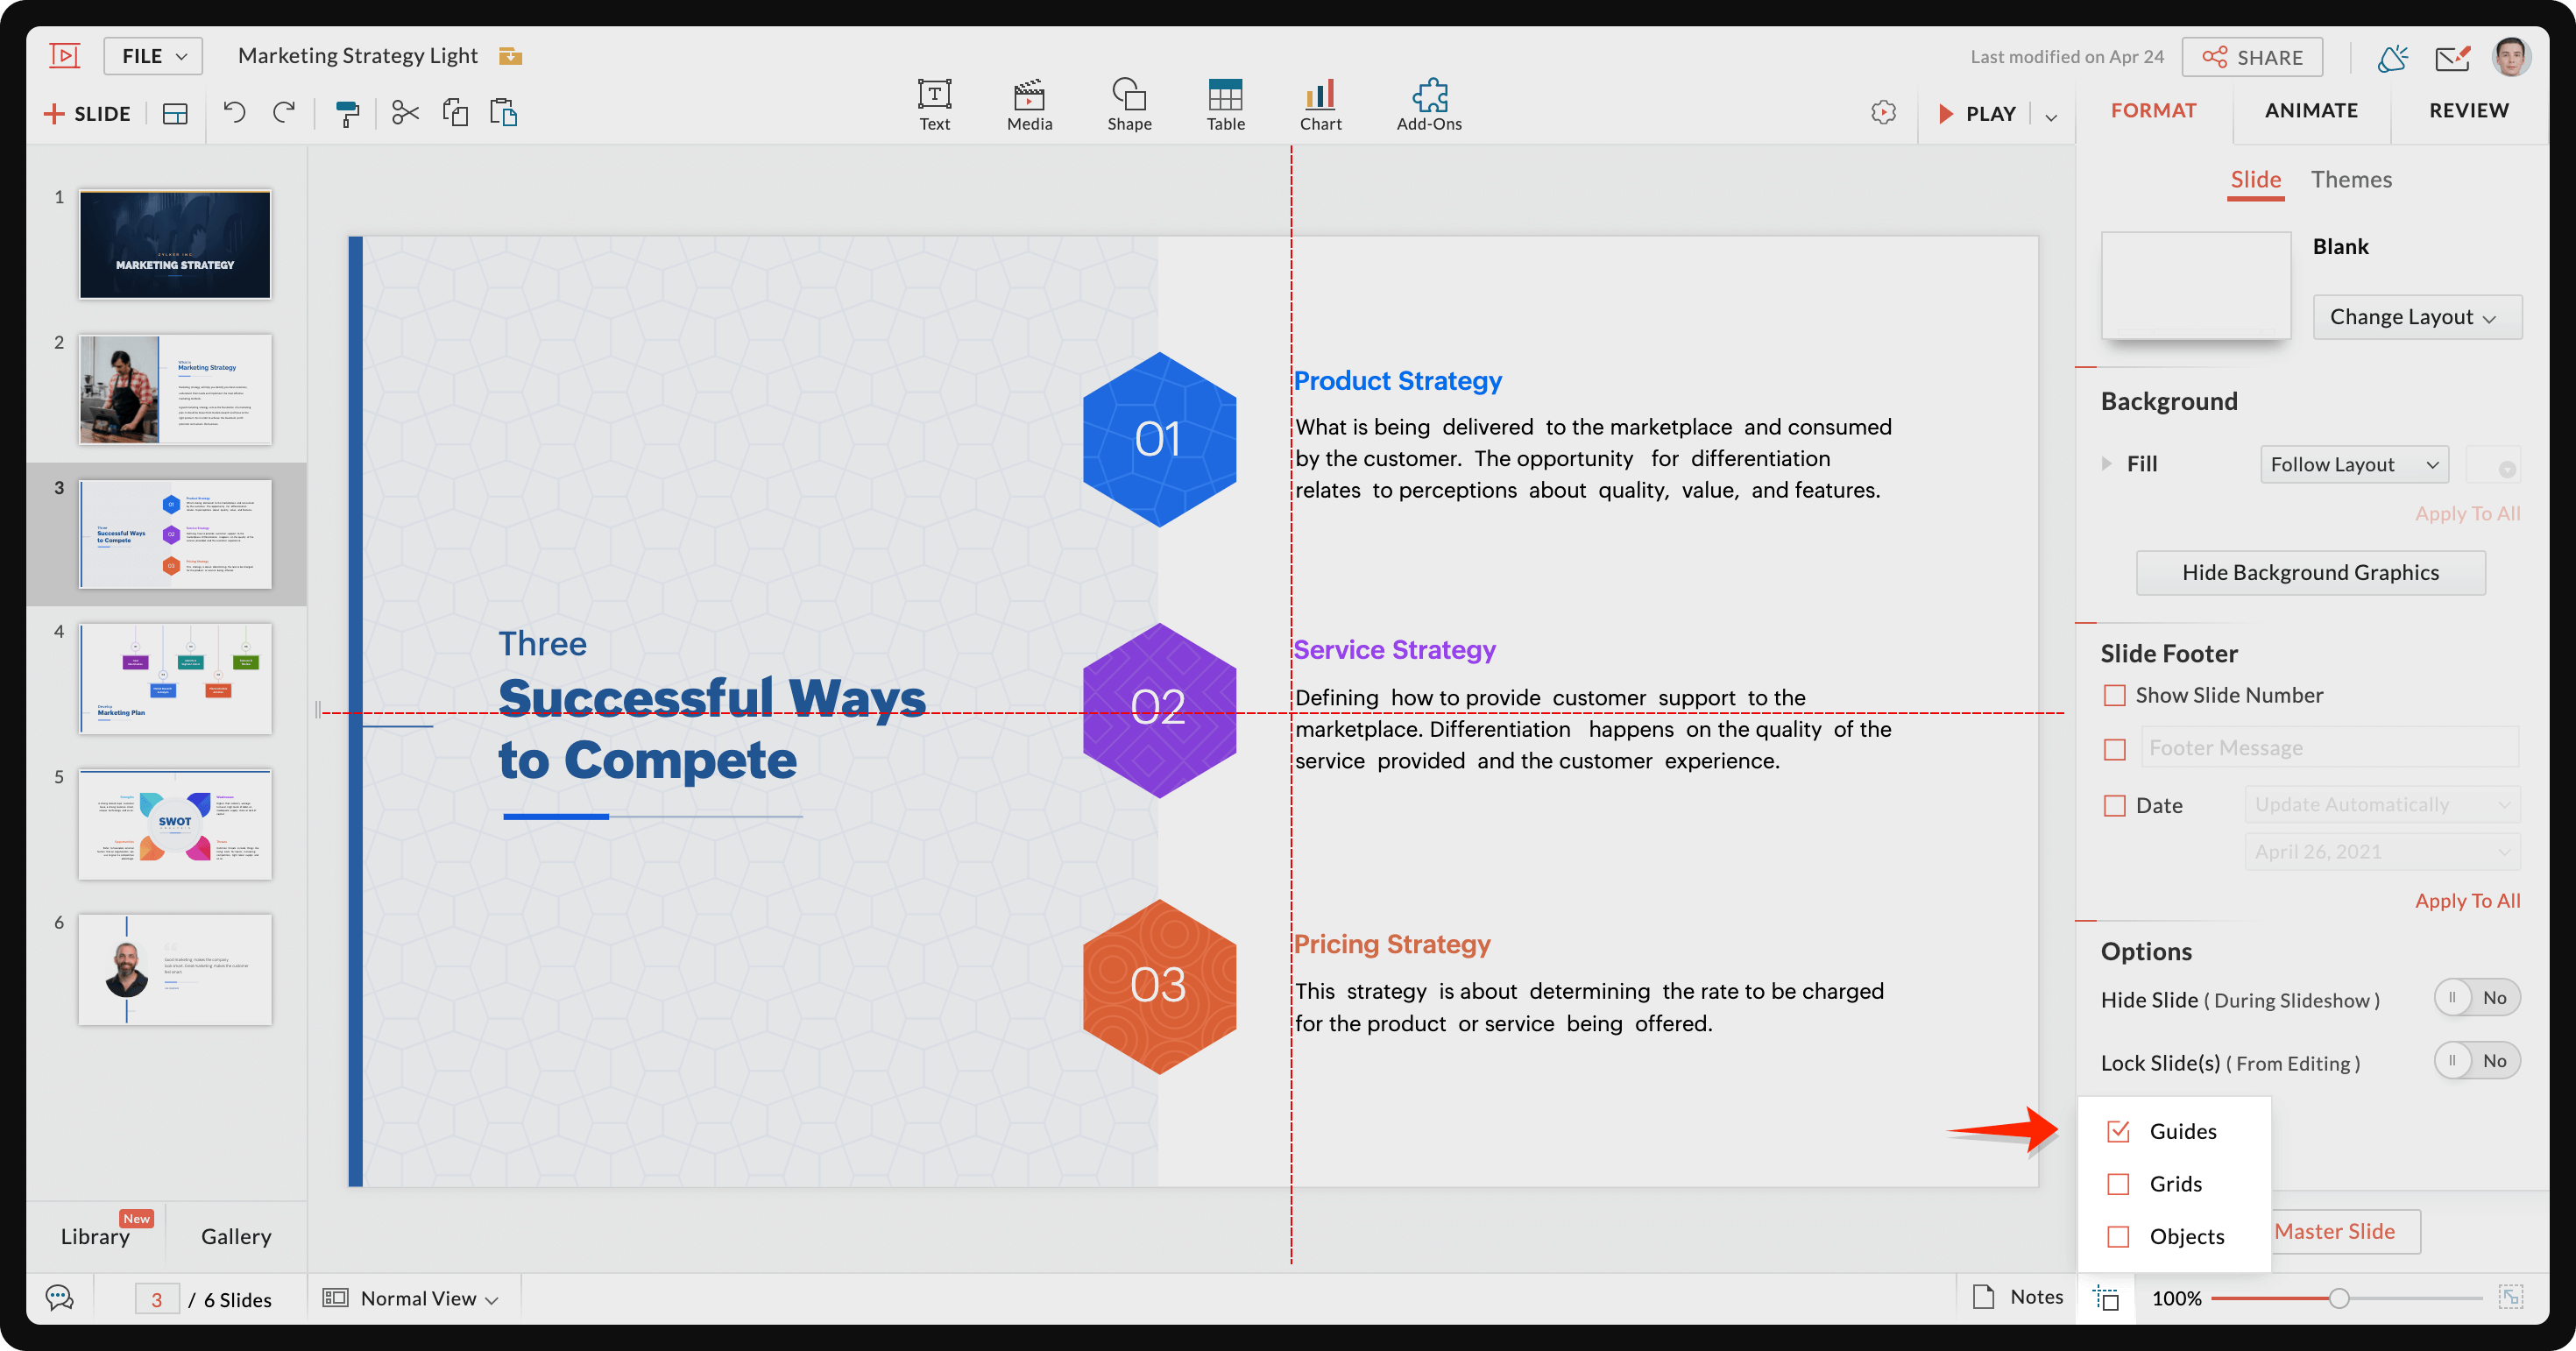2576x1351 pixels.
Task: Check Show Slide Number option
Action: [2114, 695]
